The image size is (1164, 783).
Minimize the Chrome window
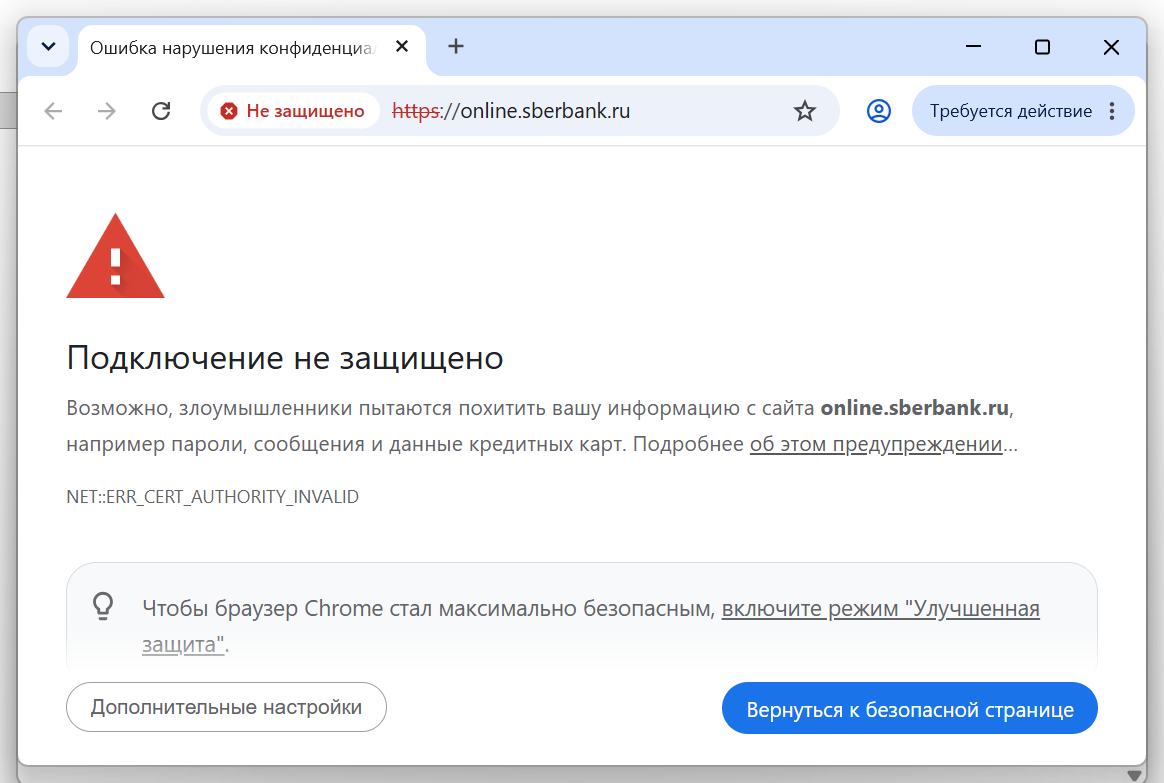pos(973,47)
